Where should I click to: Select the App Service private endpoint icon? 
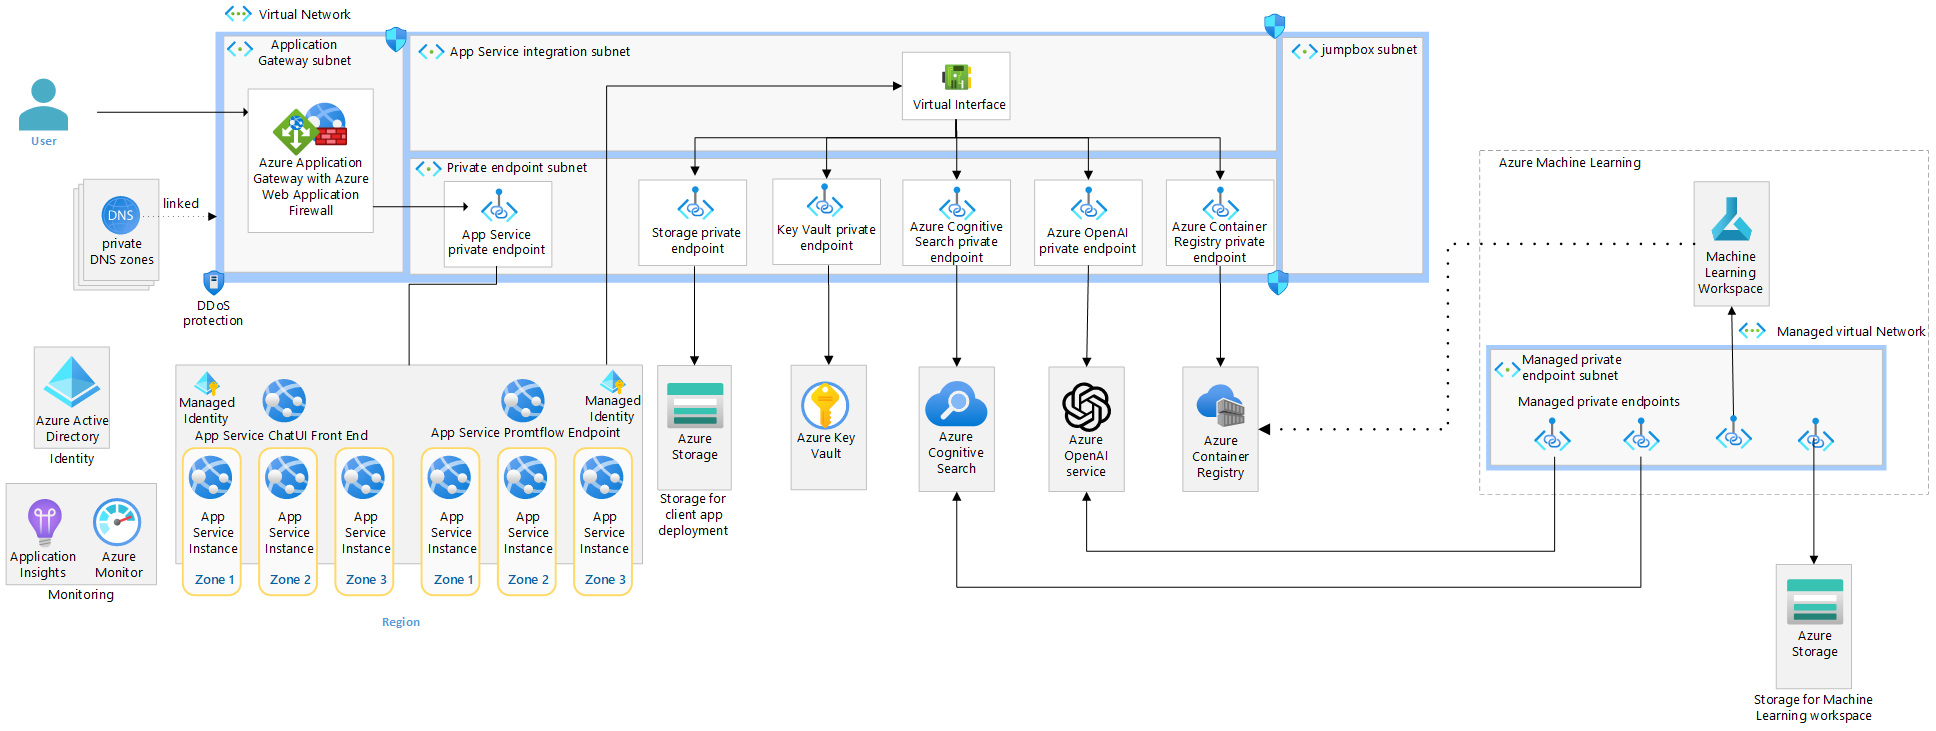(x=498, y=207)
